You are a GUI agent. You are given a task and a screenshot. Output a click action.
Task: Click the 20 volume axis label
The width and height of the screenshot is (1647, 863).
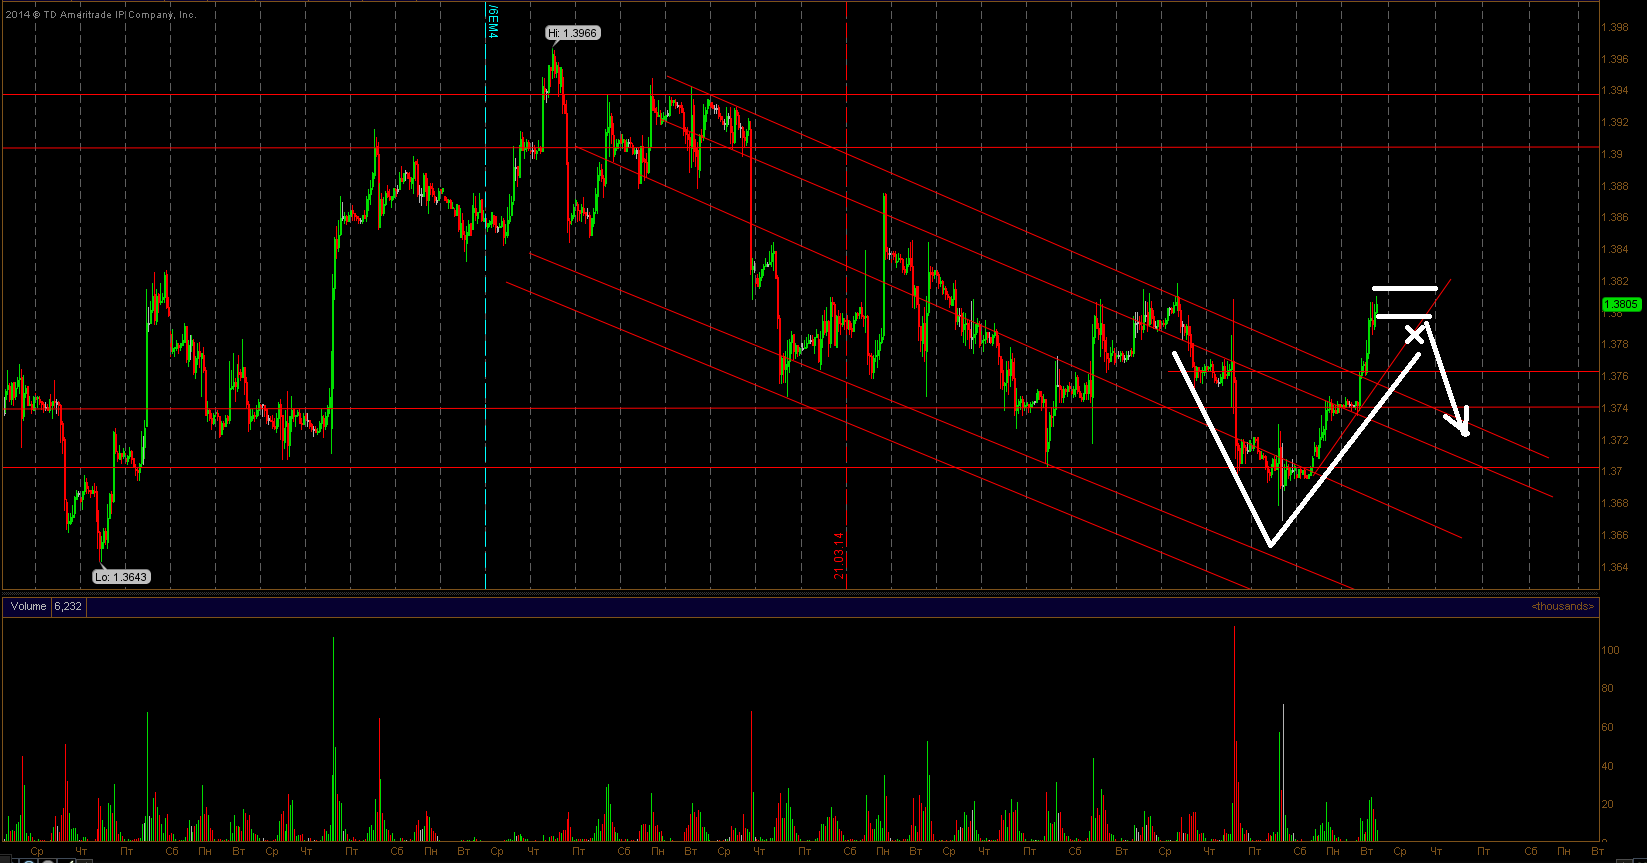pos(1608,804)
